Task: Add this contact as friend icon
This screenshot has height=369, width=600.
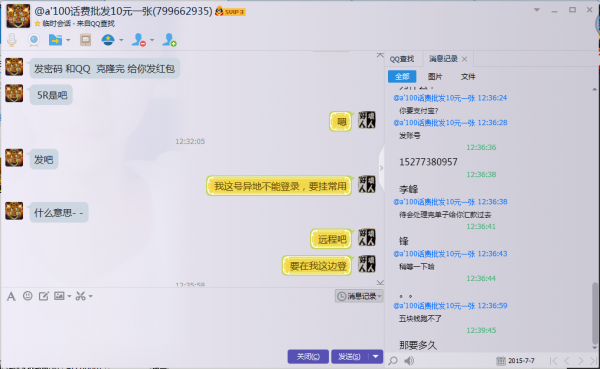Action: [169, 40]
